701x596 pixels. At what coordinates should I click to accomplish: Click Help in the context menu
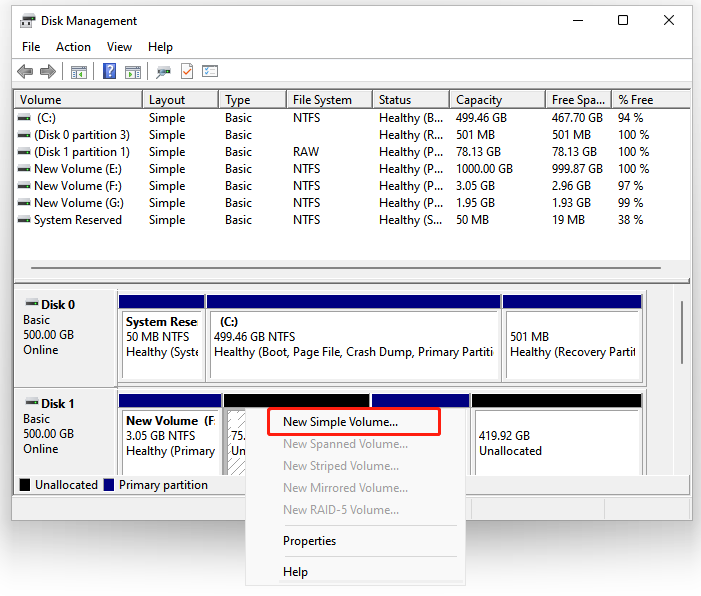[x=295, y=572]
